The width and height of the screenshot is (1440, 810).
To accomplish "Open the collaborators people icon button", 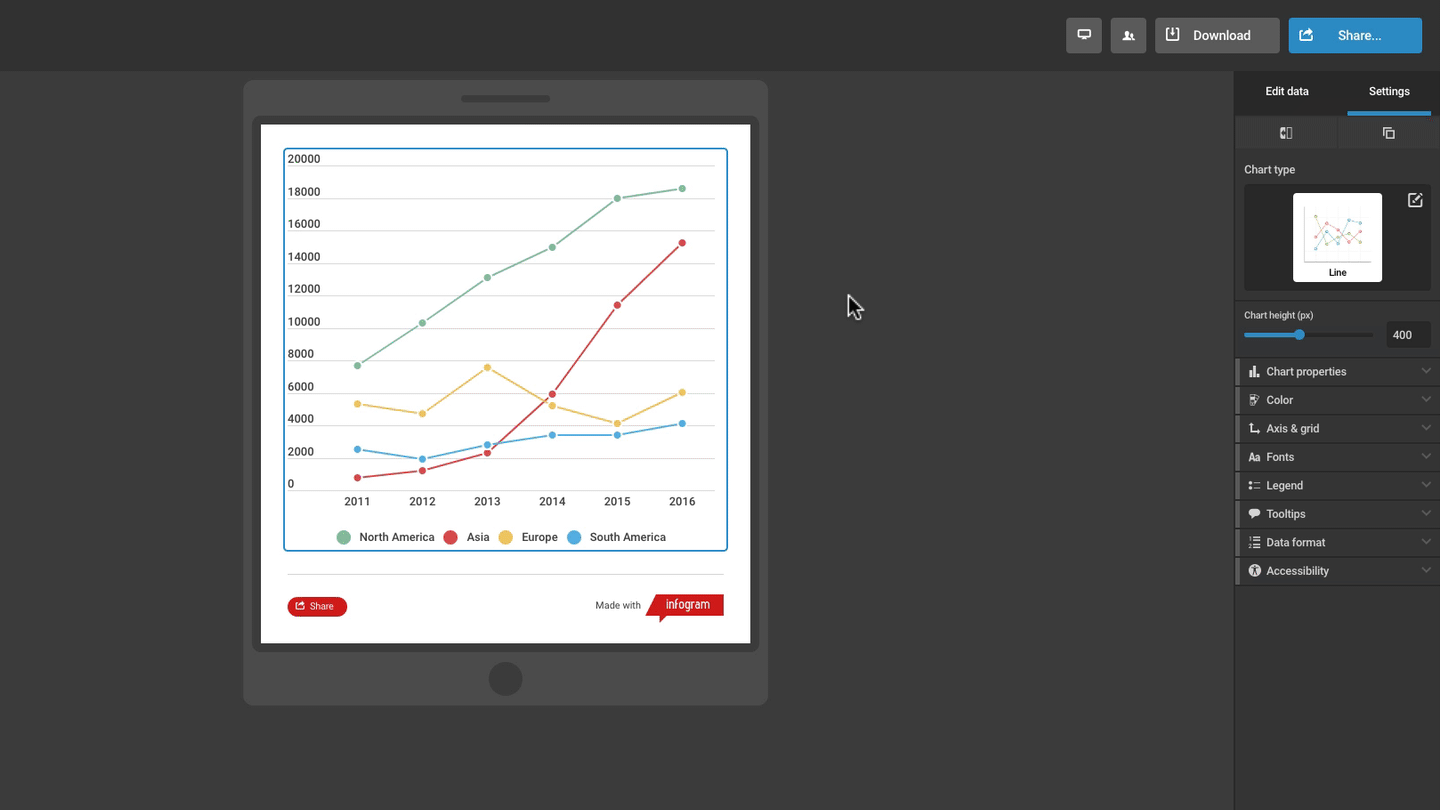I will point(1128,35).
